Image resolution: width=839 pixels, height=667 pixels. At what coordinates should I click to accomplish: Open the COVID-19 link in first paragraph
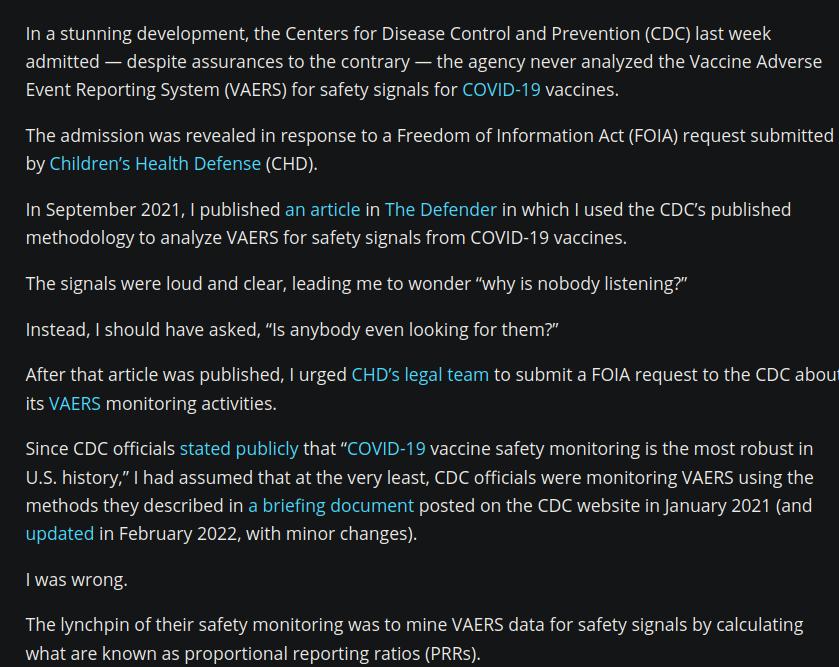coord(501,89)
